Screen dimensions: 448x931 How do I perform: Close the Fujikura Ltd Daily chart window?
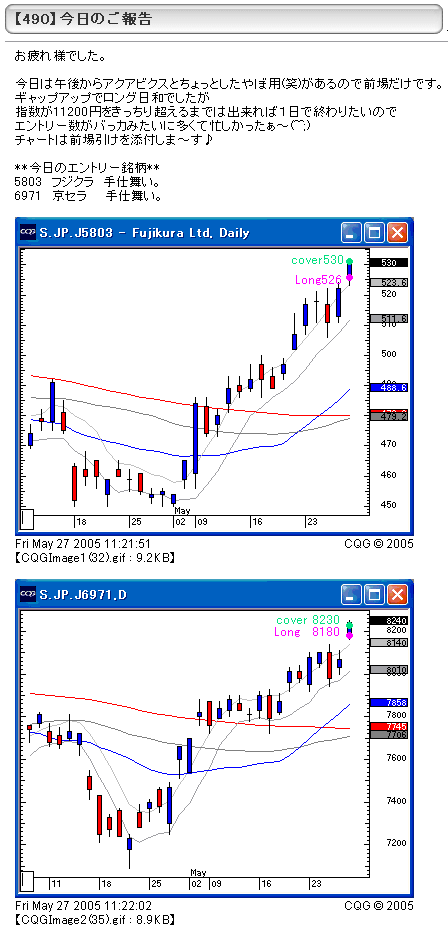point(398,232)
